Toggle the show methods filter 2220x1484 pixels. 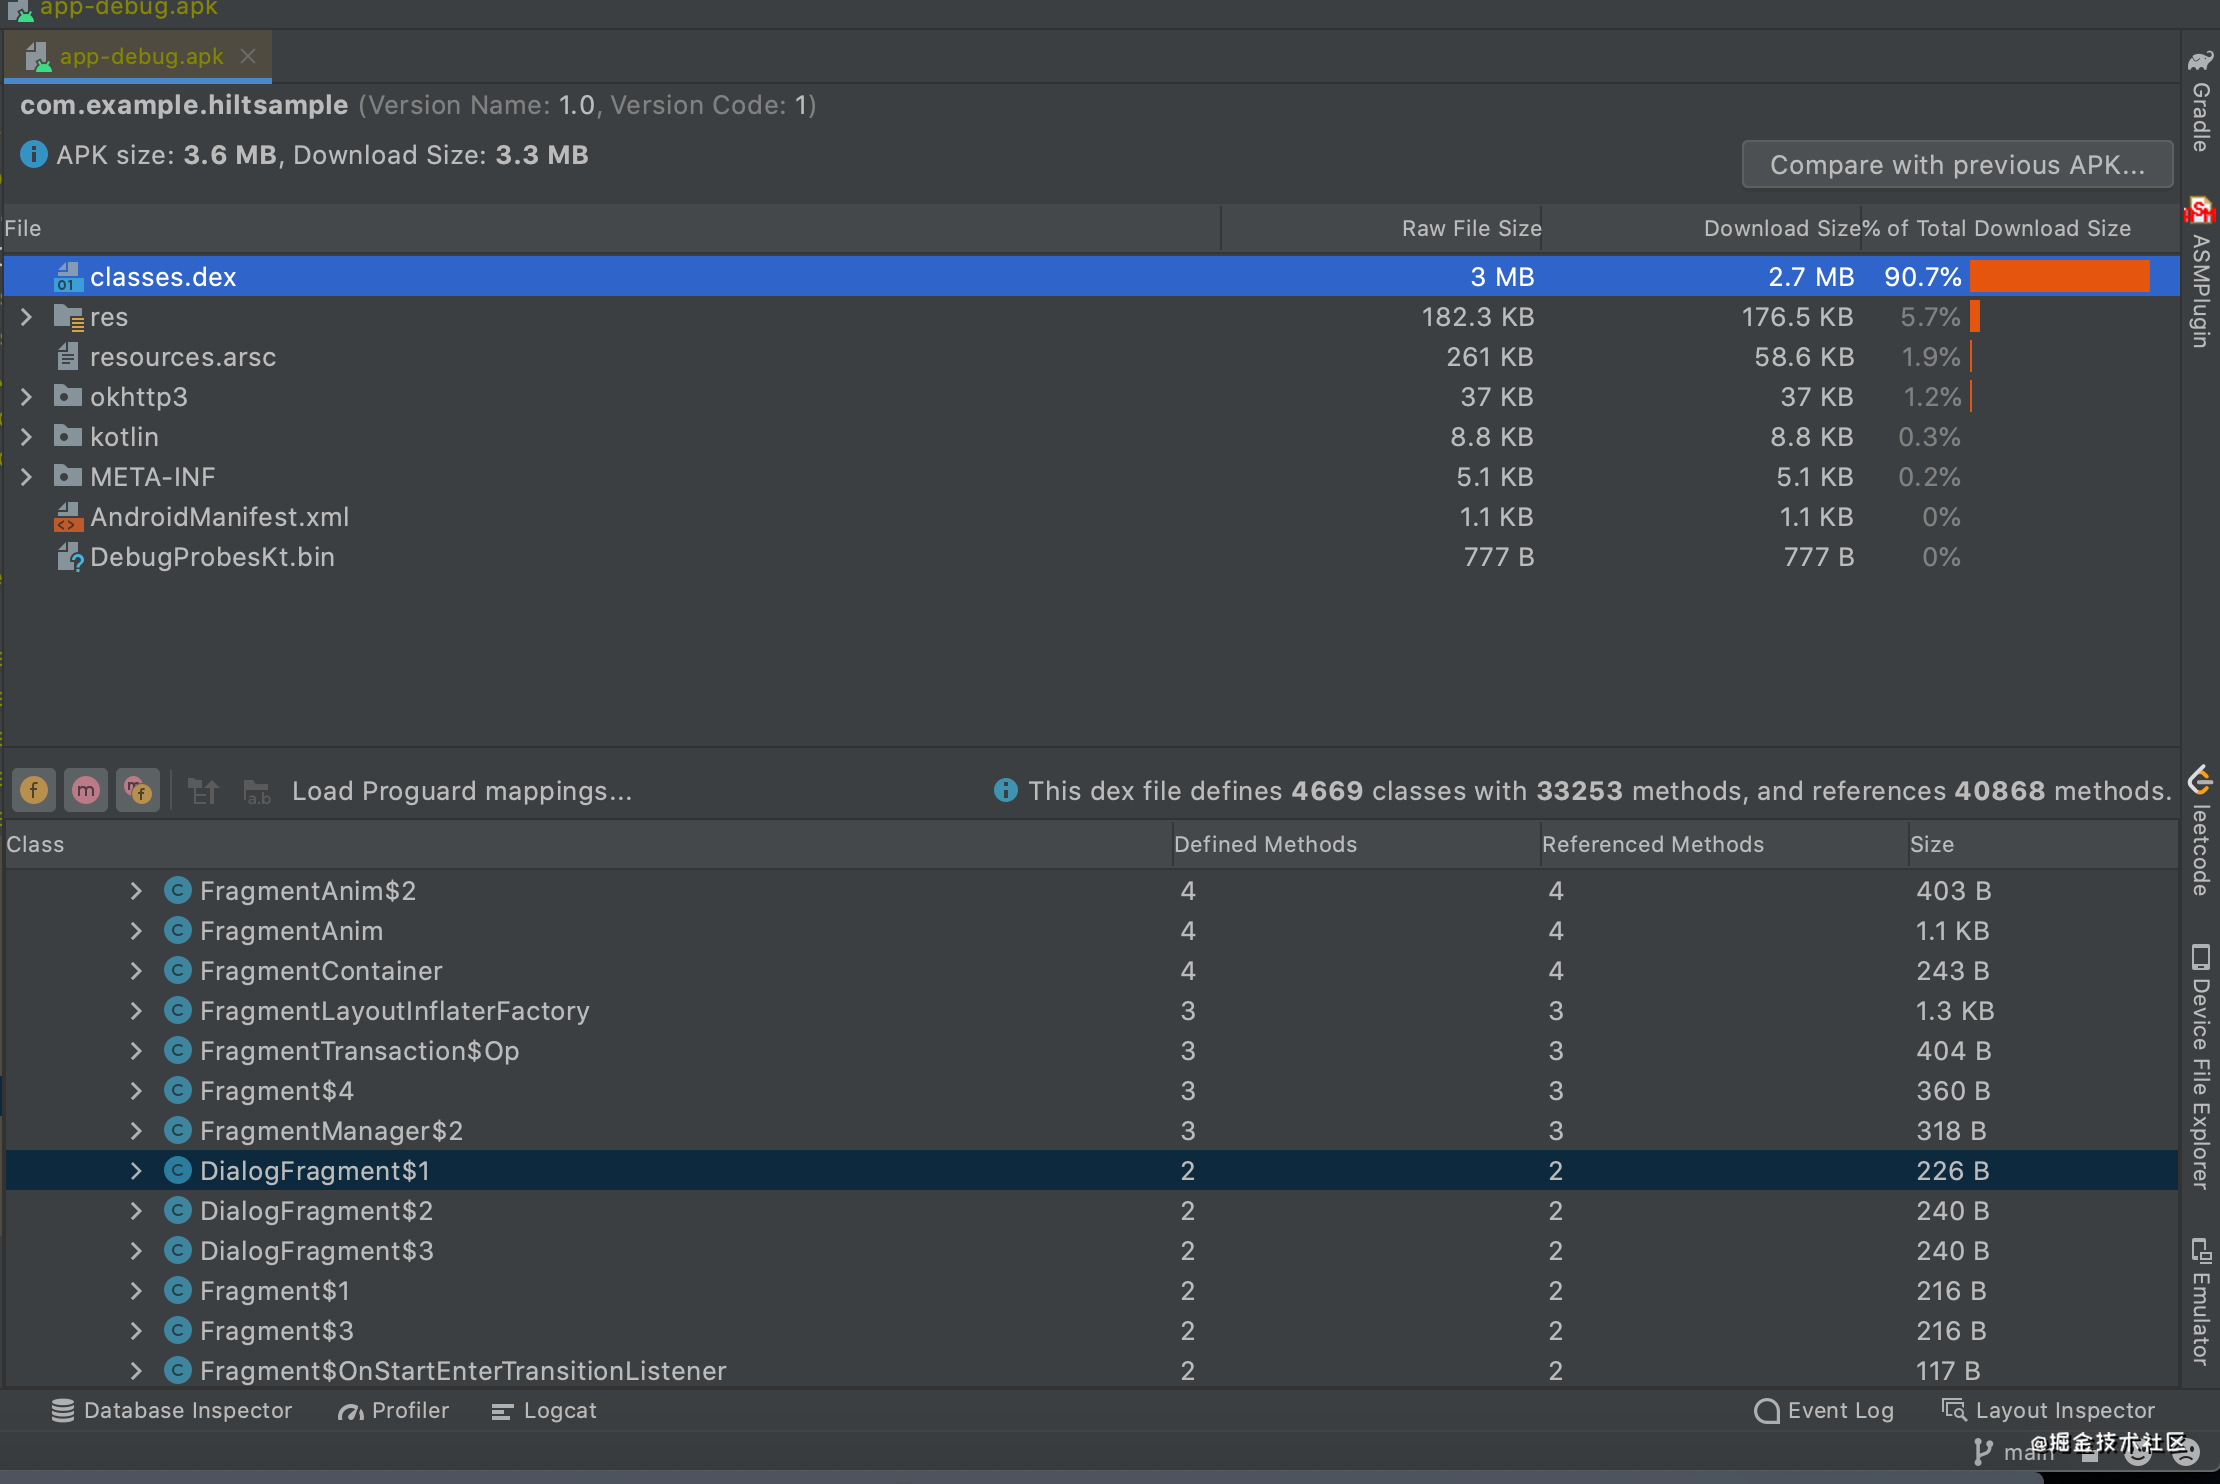tap(86, 791)
